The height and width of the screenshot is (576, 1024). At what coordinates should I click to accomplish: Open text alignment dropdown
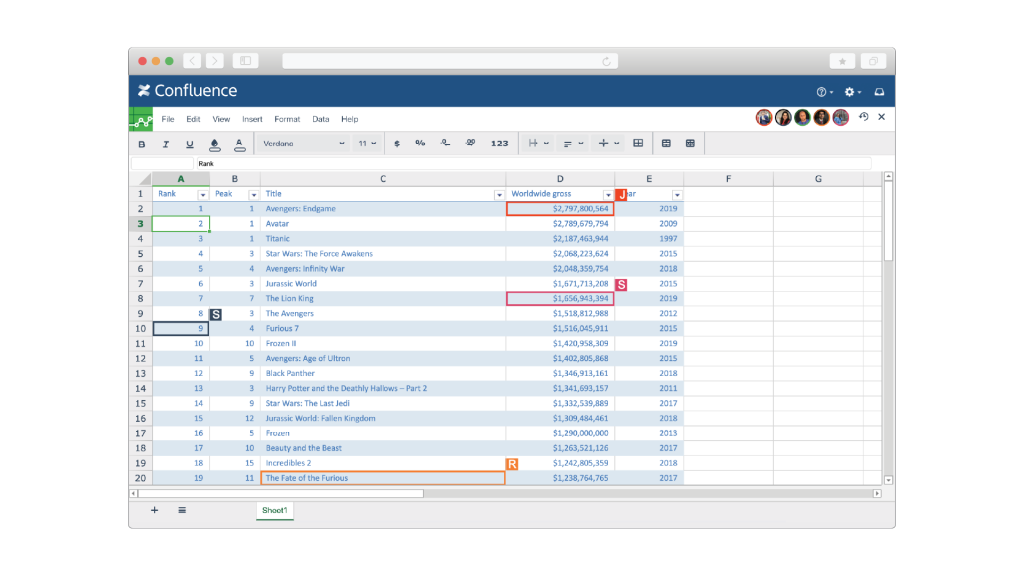point(573,144)
